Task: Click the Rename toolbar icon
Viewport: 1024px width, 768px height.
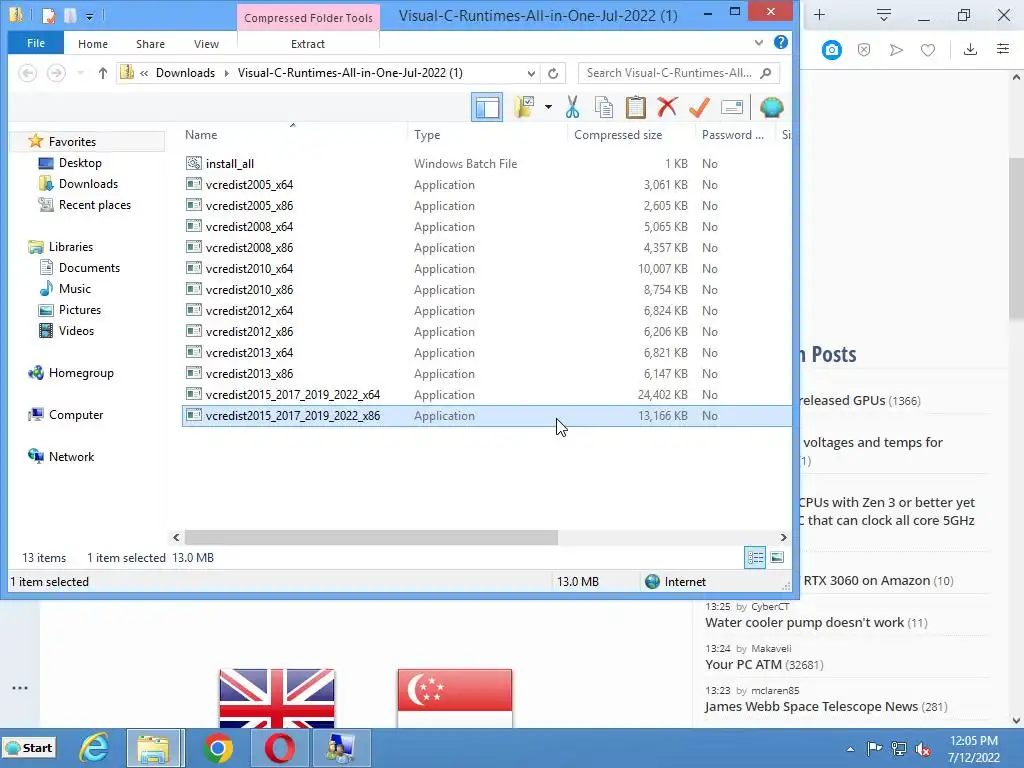Action: 731,107
